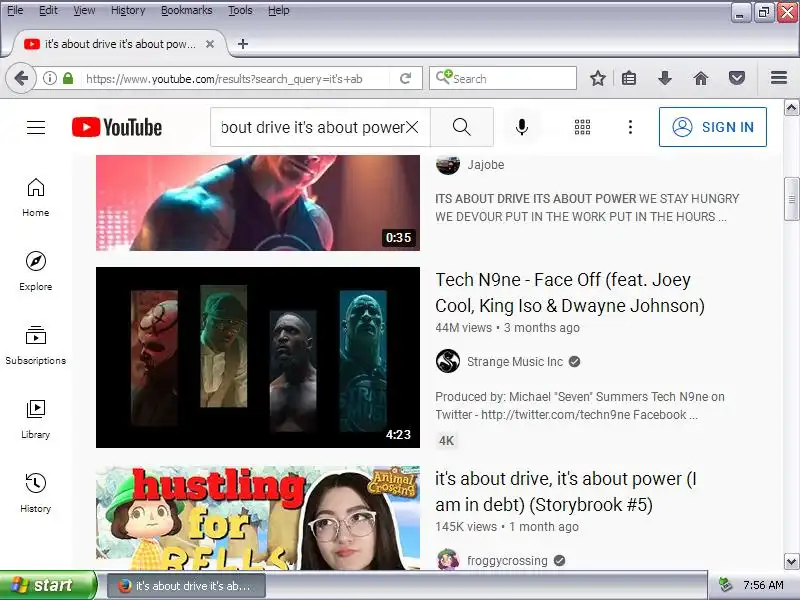Search with your voice microphone icon
The image size is (800, 600).
coord(521,127)
